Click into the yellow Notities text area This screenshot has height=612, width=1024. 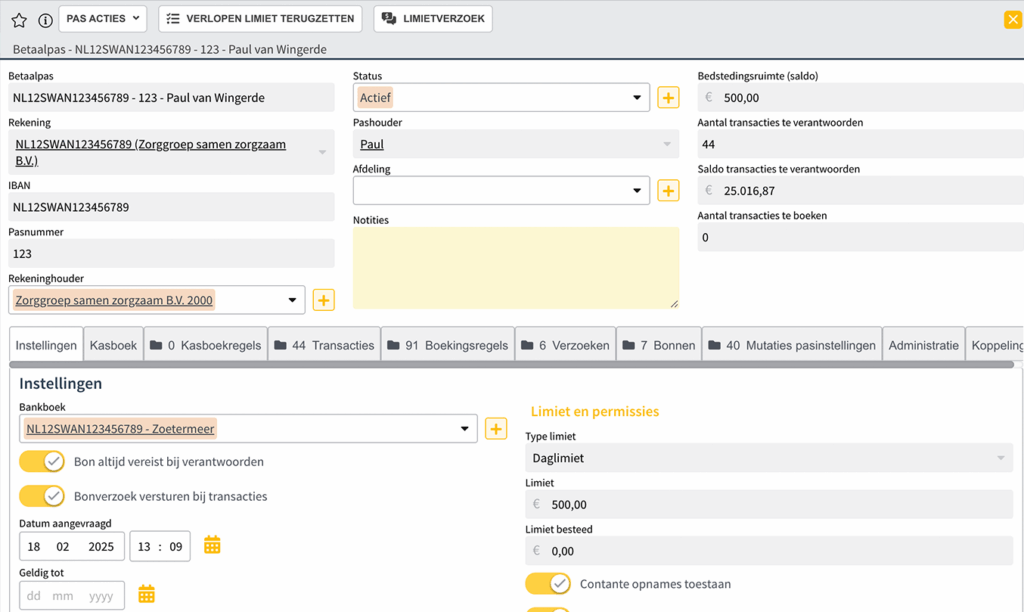[x=515, y=267]
